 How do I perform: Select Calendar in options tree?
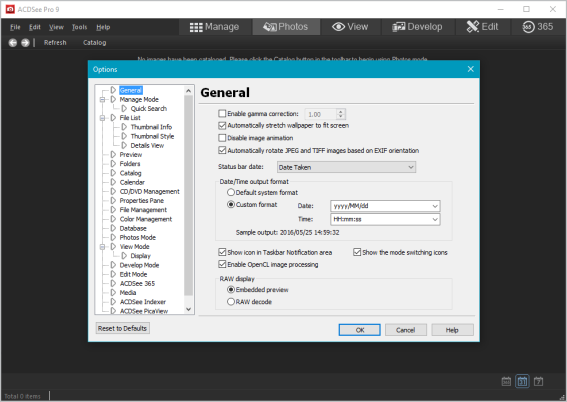[x=132, y=182]
